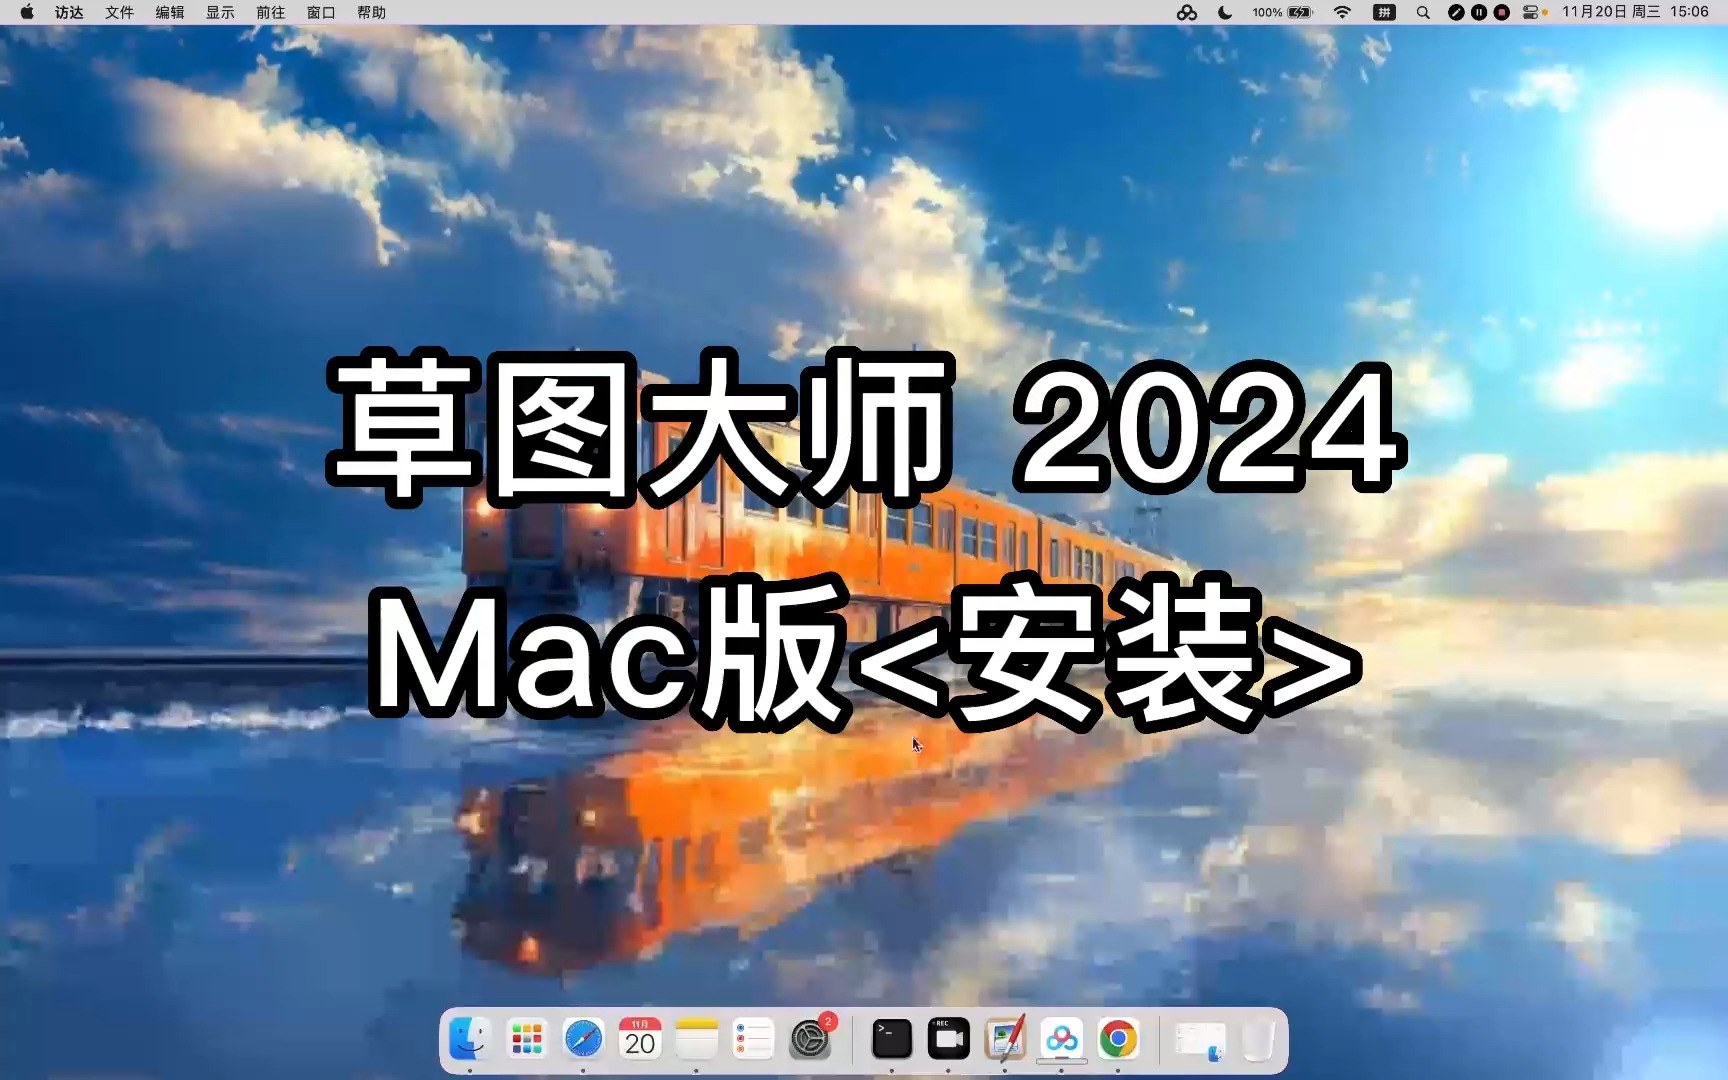Stop the screen recording from menu bar

pyautogui.click(x=1501, y=12)
